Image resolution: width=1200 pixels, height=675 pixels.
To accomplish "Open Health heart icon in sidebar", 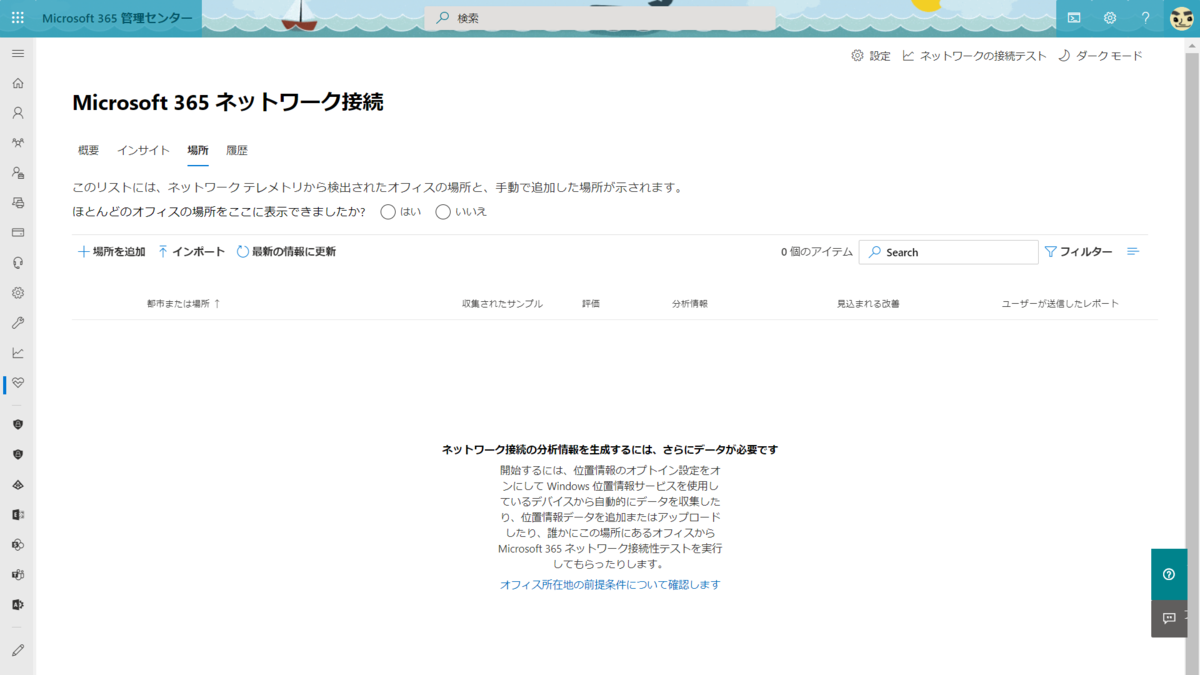I will point(18,383).
